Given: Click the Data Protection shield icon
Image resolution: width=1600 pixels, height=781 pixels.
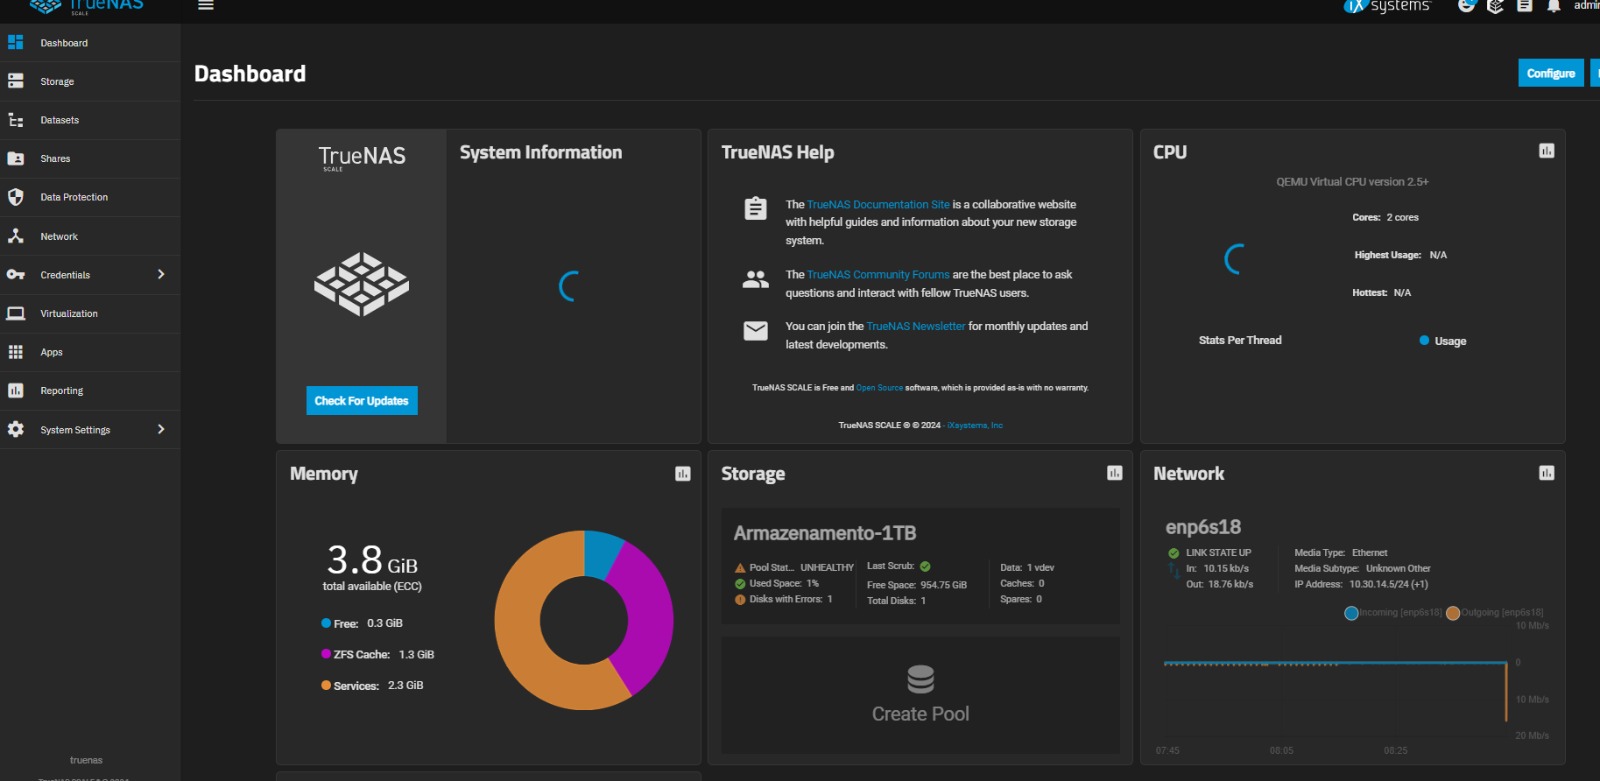Looking at the screenshot, I should tap(15, 197).
